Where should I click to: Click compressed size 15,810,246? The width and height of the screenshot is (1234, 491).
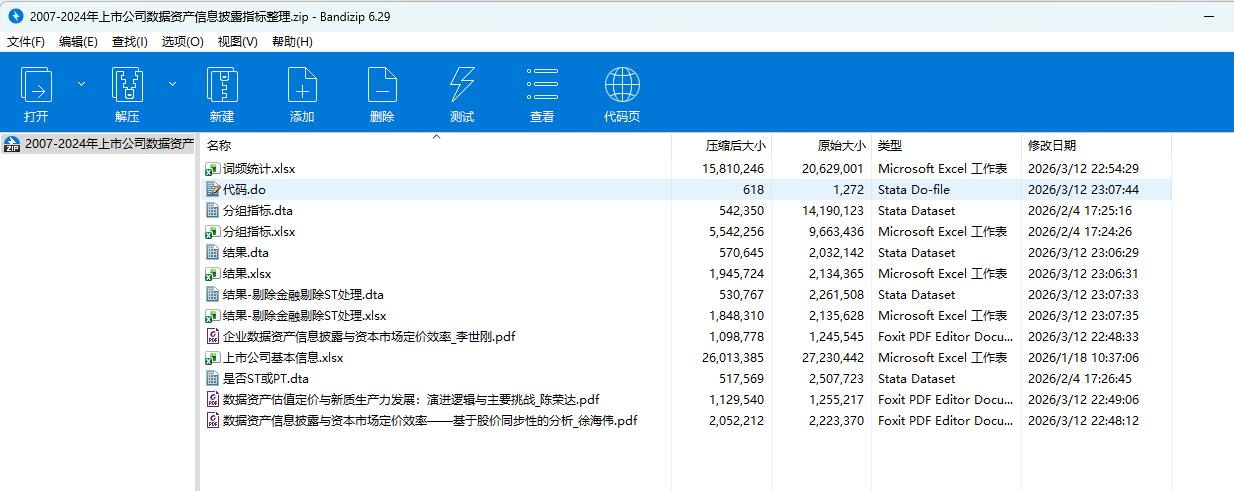tap(733, 169)
